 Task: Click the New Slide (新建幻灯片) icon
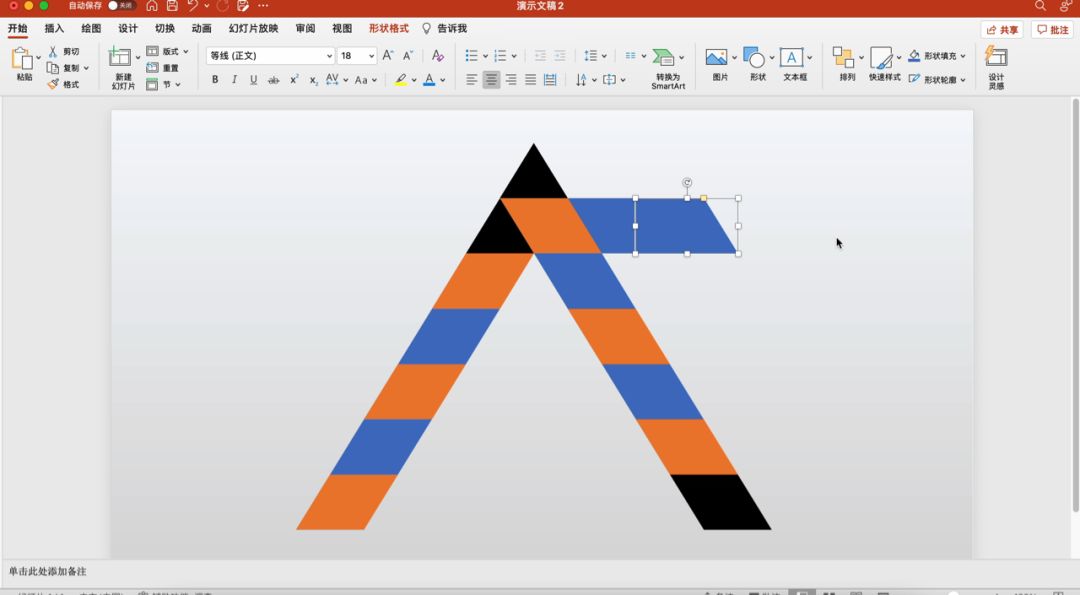(x=120, y=58)
